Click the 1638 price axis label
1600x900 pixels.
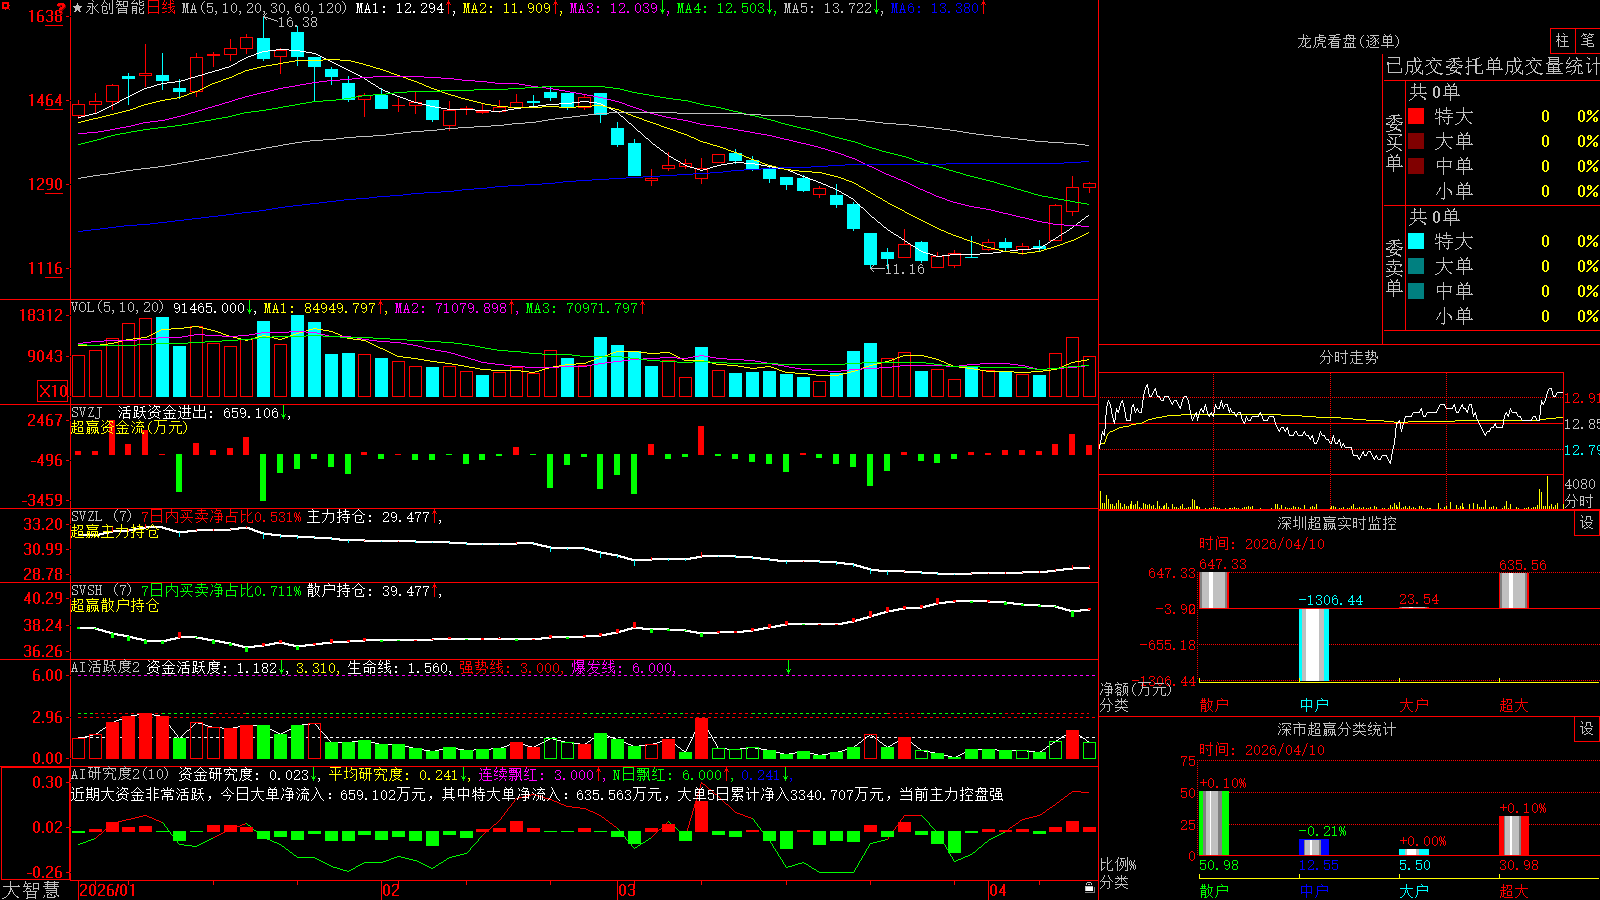click(45, 17)
